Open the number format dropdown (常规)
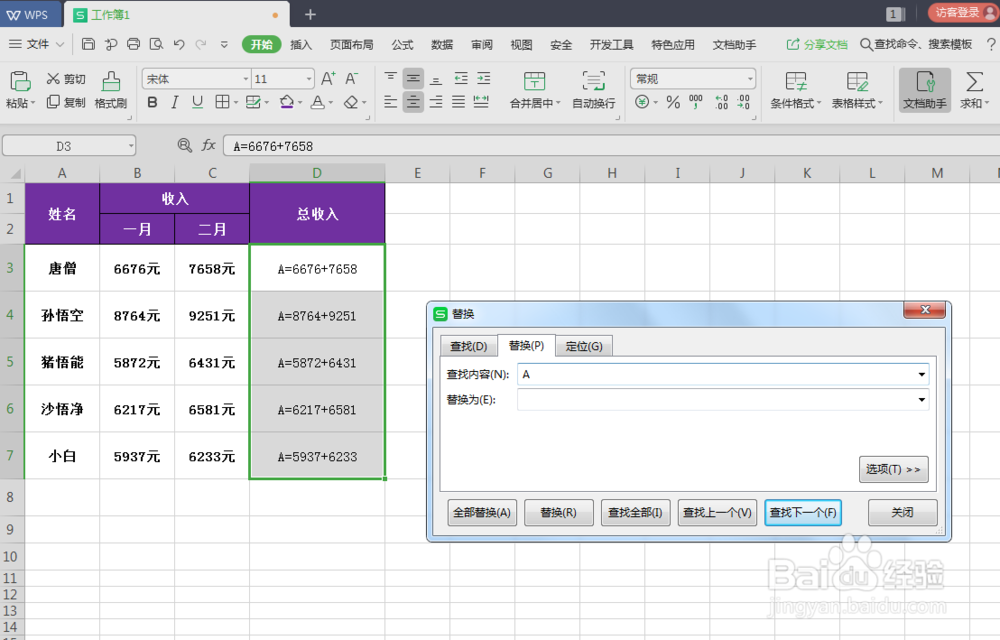 pos(750,79)
